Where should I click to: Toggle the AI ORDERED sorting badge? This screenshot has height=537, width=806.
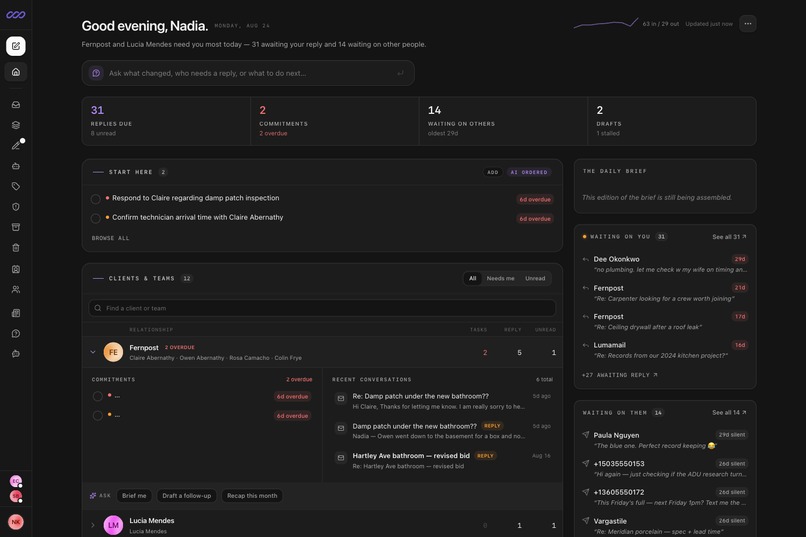pos(529,172)
